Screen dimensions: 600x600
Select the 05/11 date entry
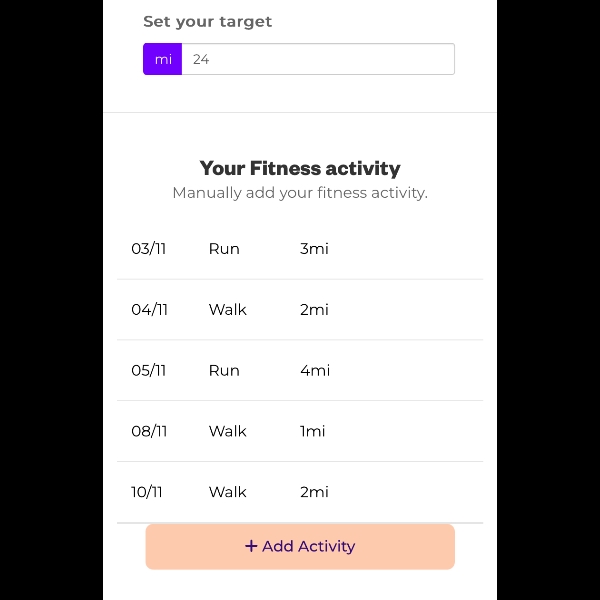pos(149,371)
